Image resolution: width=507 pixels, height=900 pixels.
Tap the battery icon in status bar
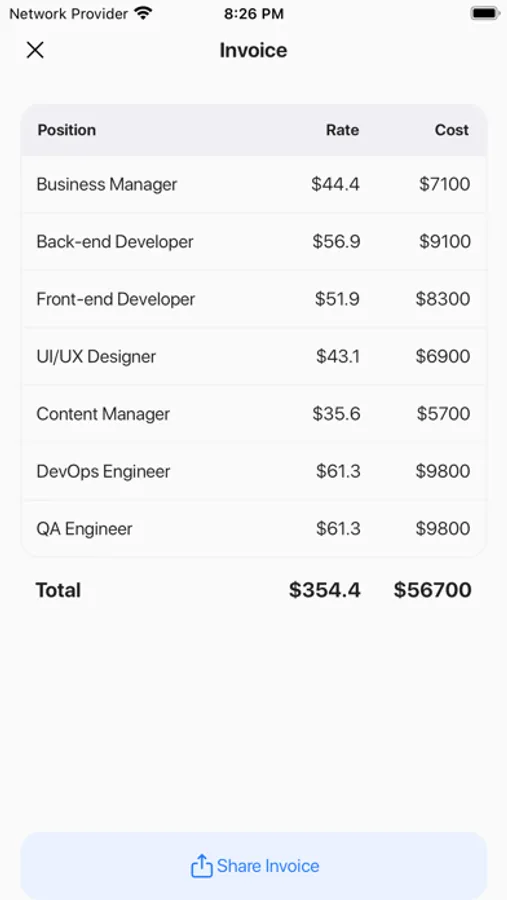pyautogui.click(x=485, y=13)
